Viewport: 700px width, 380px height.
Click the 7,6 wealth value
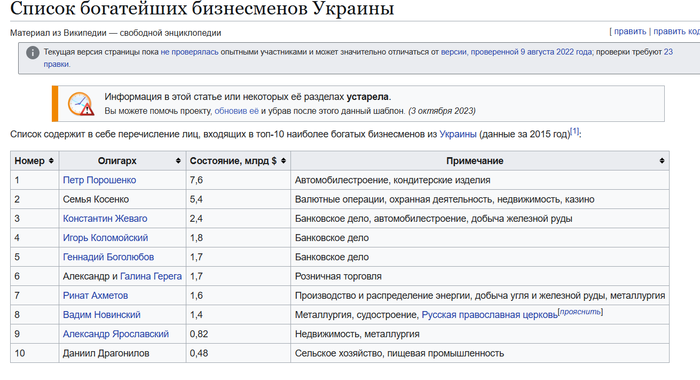point(196,180)
